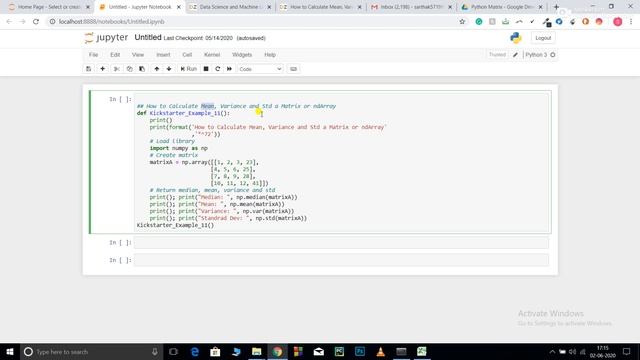Click the green Grammarly extension icon
This screenshot has height=360, width=640.
[479, 22]
